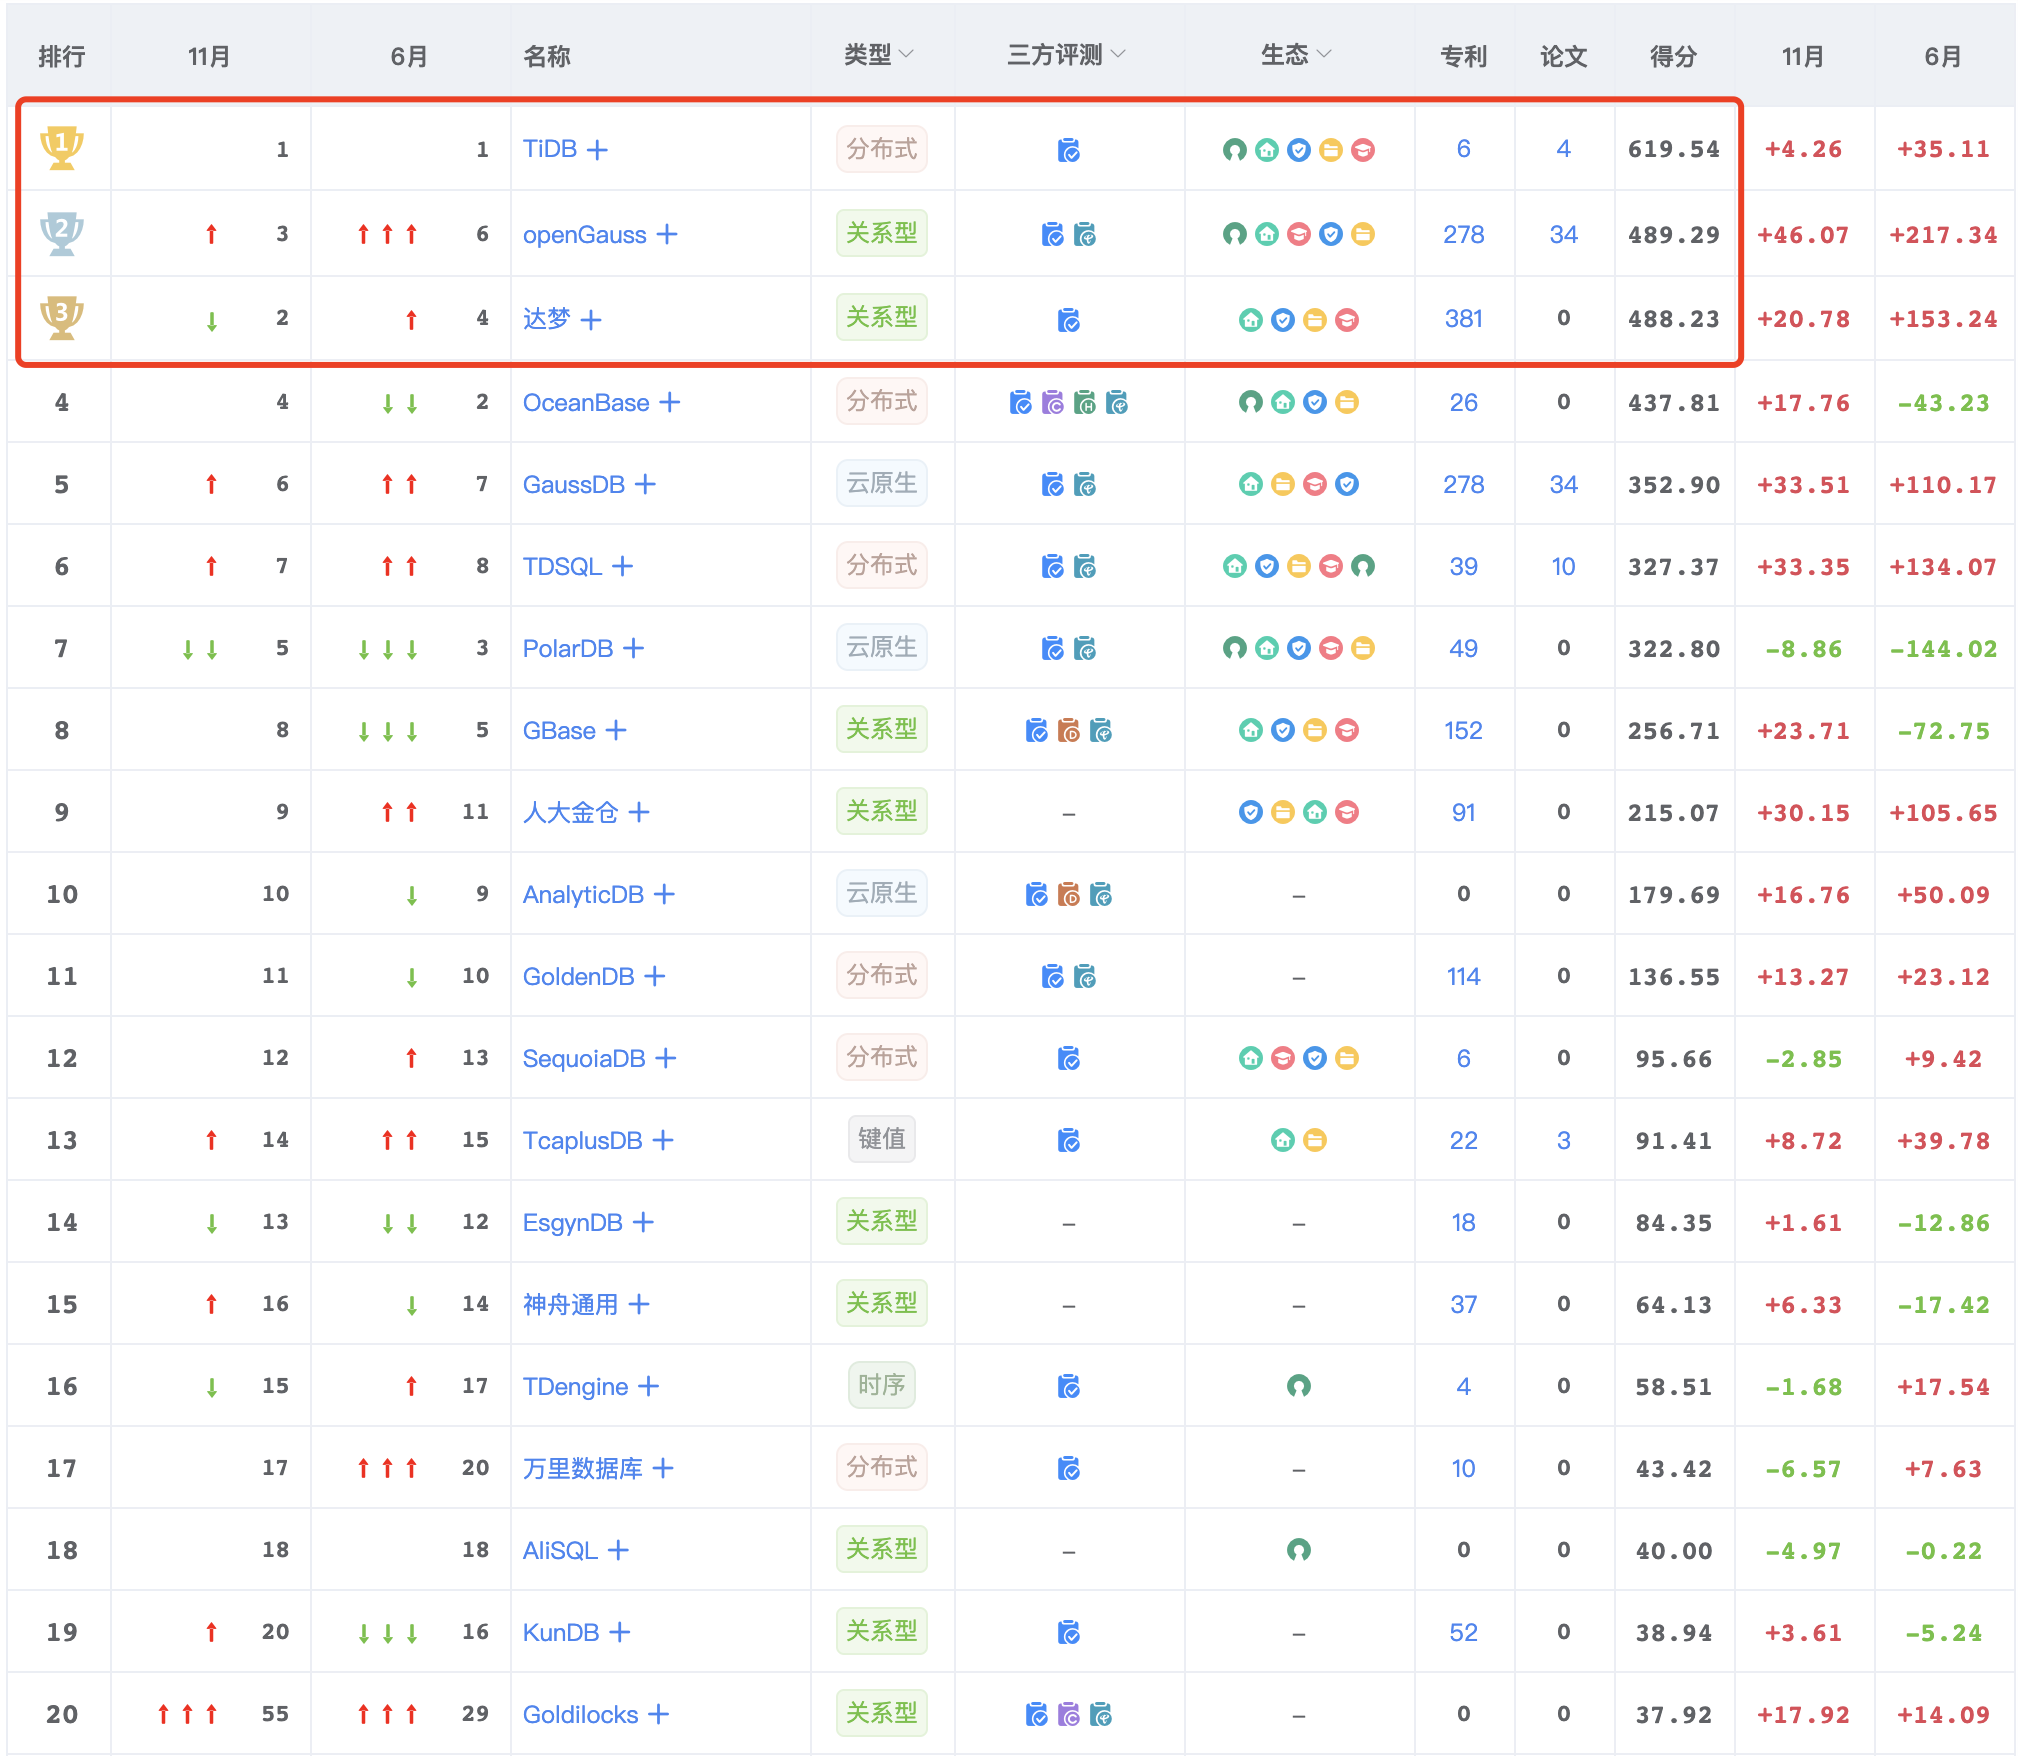Click GBase's orange evaluation clipboard icon
Screen dimensions: 2018x1756
click(x=1069, y=731)
